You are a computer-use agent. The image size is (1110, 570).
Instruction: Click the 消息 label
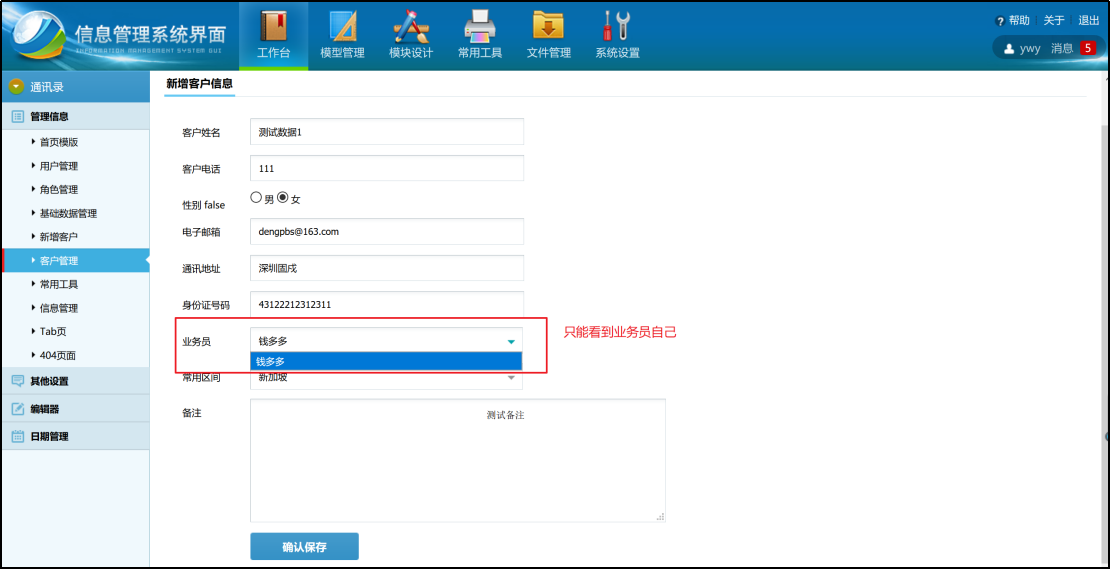[x=1062, y=48]
